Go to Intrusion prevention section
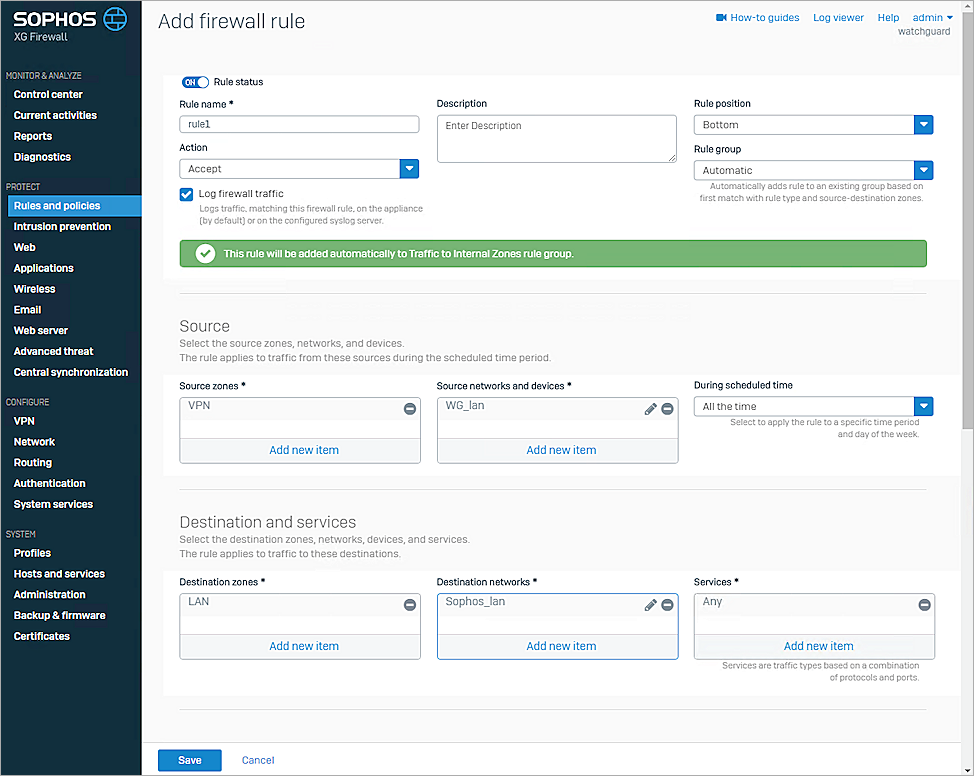 (63, 226)
